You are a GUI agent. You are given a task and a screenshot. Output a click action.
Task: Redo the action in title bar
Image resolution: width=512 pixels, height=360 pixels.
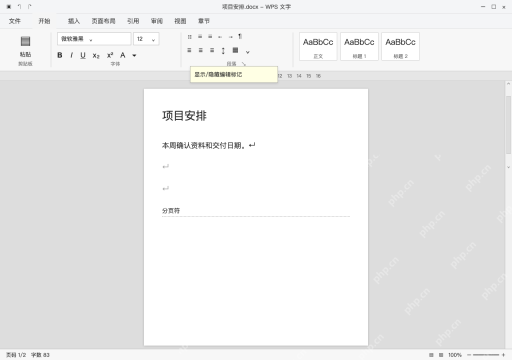tap(30, 7)
